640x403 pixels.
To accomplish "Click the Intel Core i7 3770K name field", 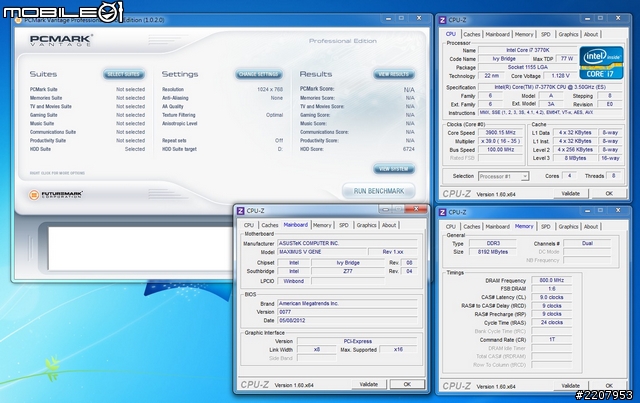I will [x=528, y=50].
